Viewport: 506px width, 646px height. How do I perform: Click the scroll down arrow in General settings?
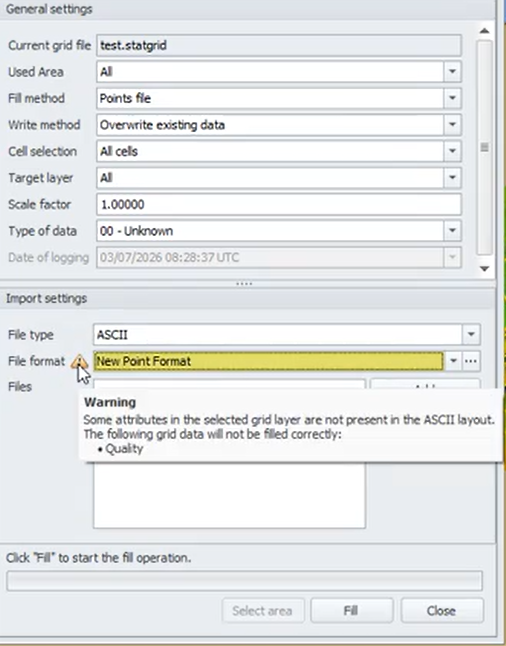(485, 269)
